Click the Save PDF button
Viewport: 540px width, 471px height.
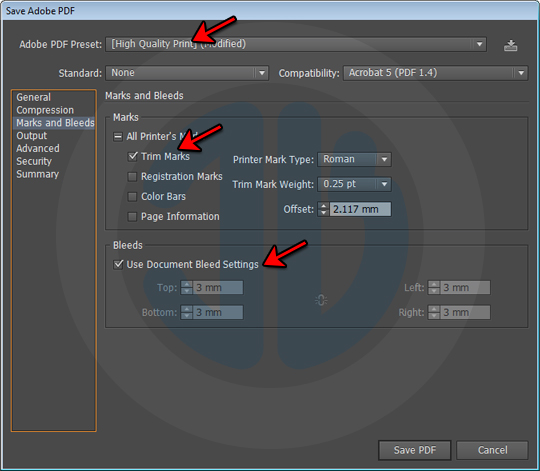(x=415, y=450)
